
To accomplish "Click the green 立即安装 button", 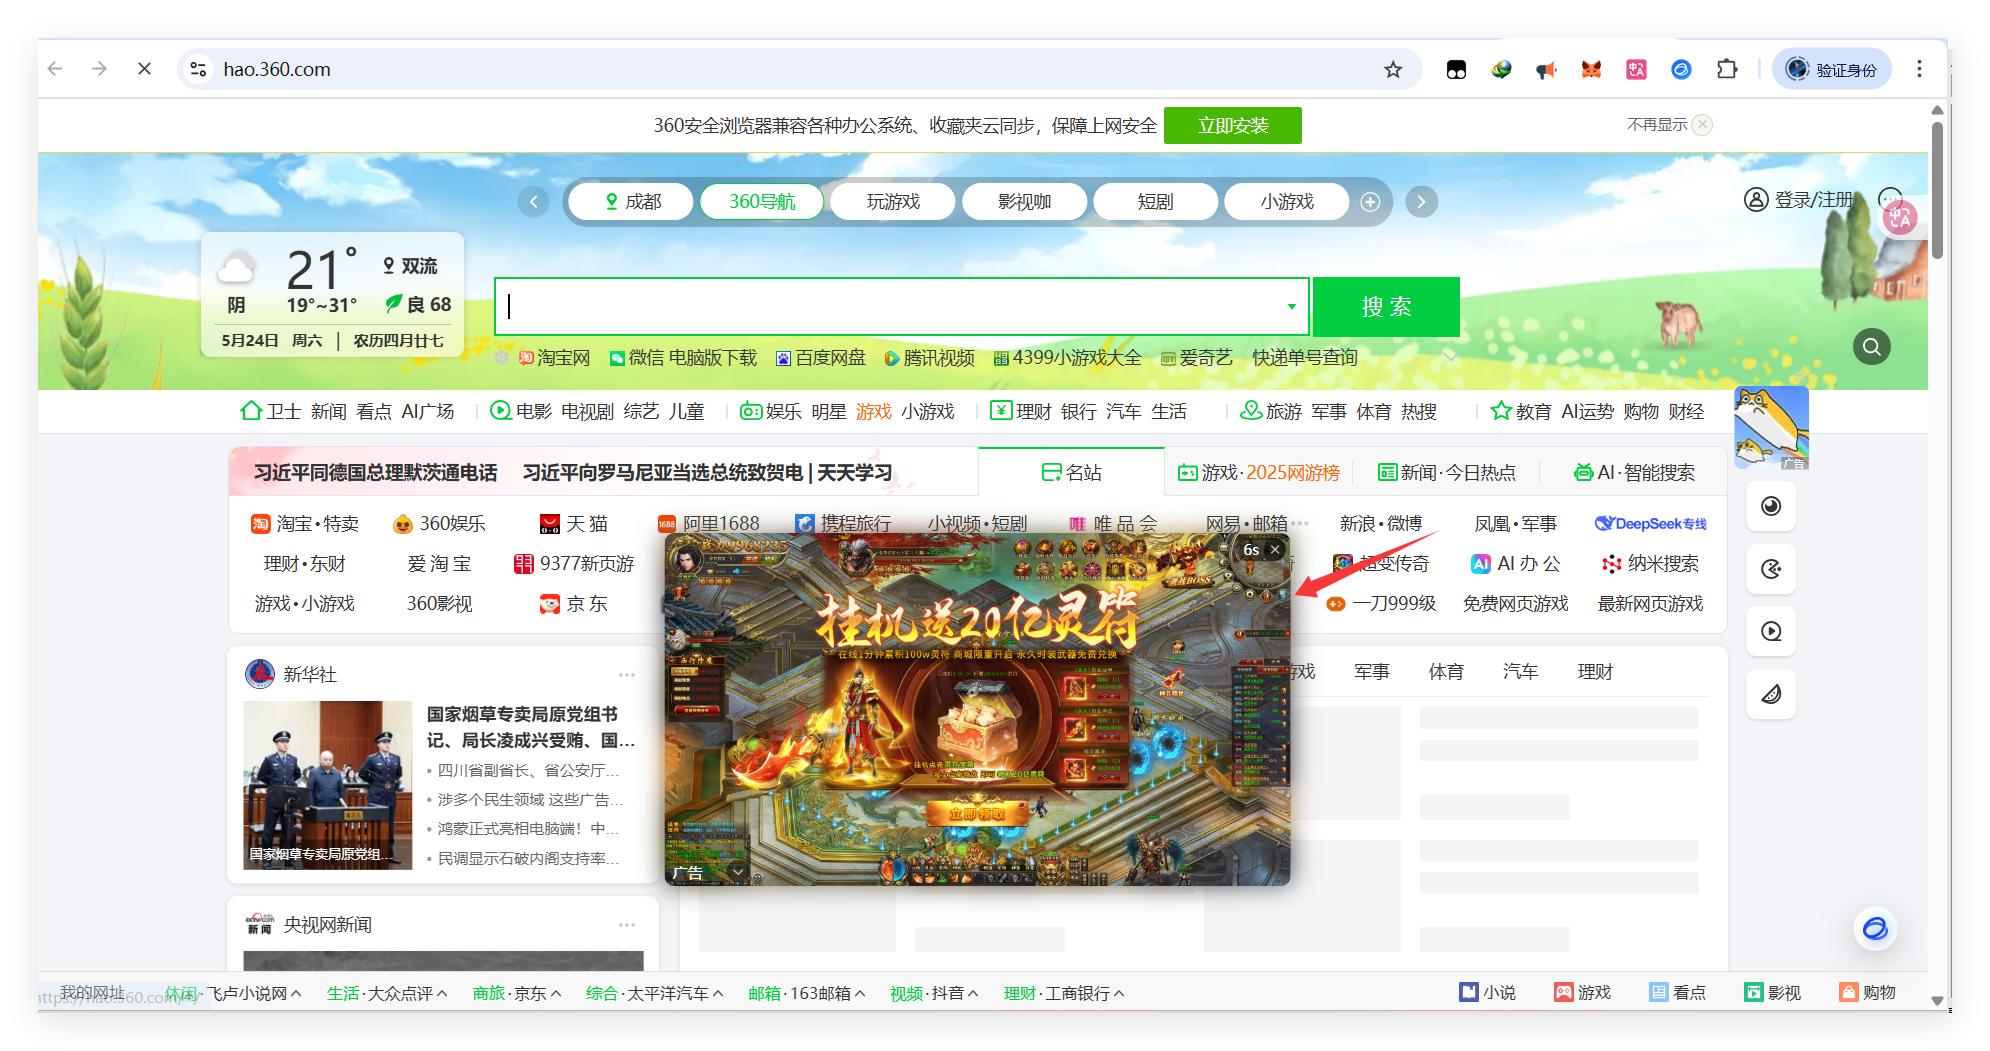I will [x=1233, y=126].
